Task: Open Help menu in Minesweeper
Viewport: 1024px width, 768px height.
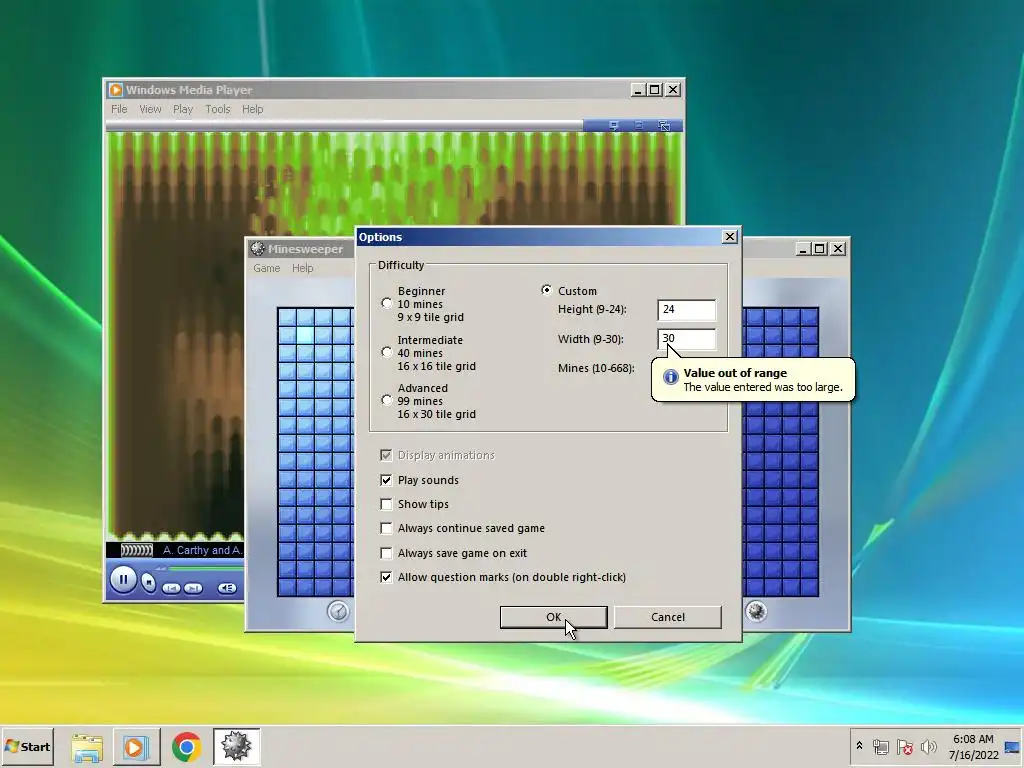Action: click(302, 268)
